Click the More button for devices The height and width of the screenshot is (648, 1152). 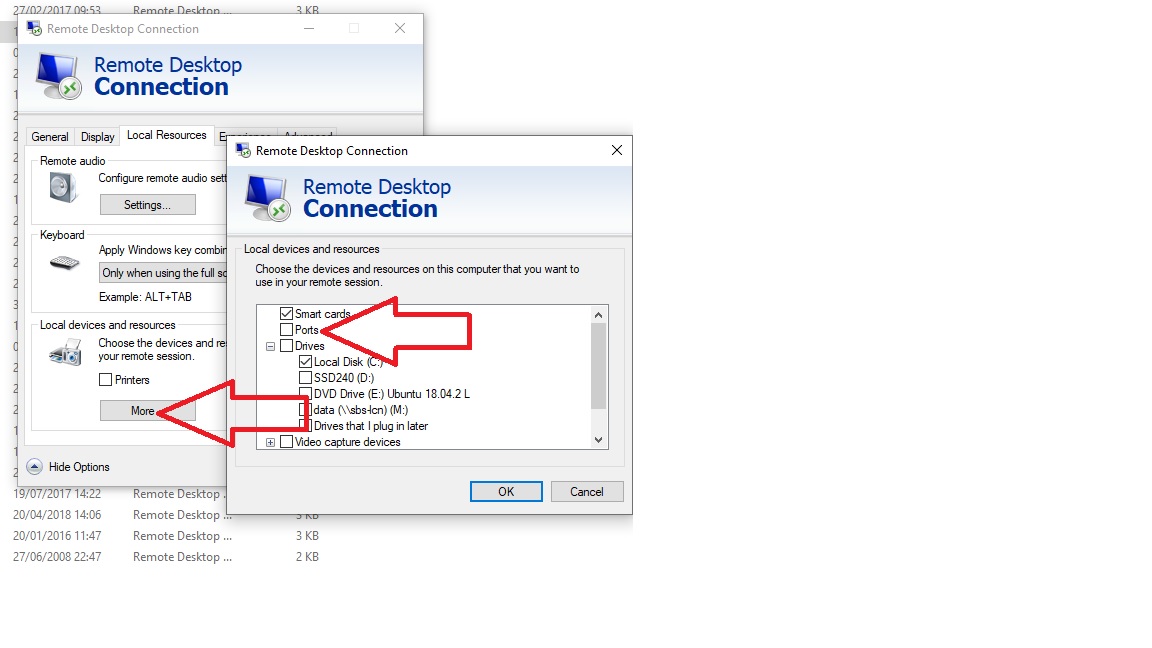(148, 411)
